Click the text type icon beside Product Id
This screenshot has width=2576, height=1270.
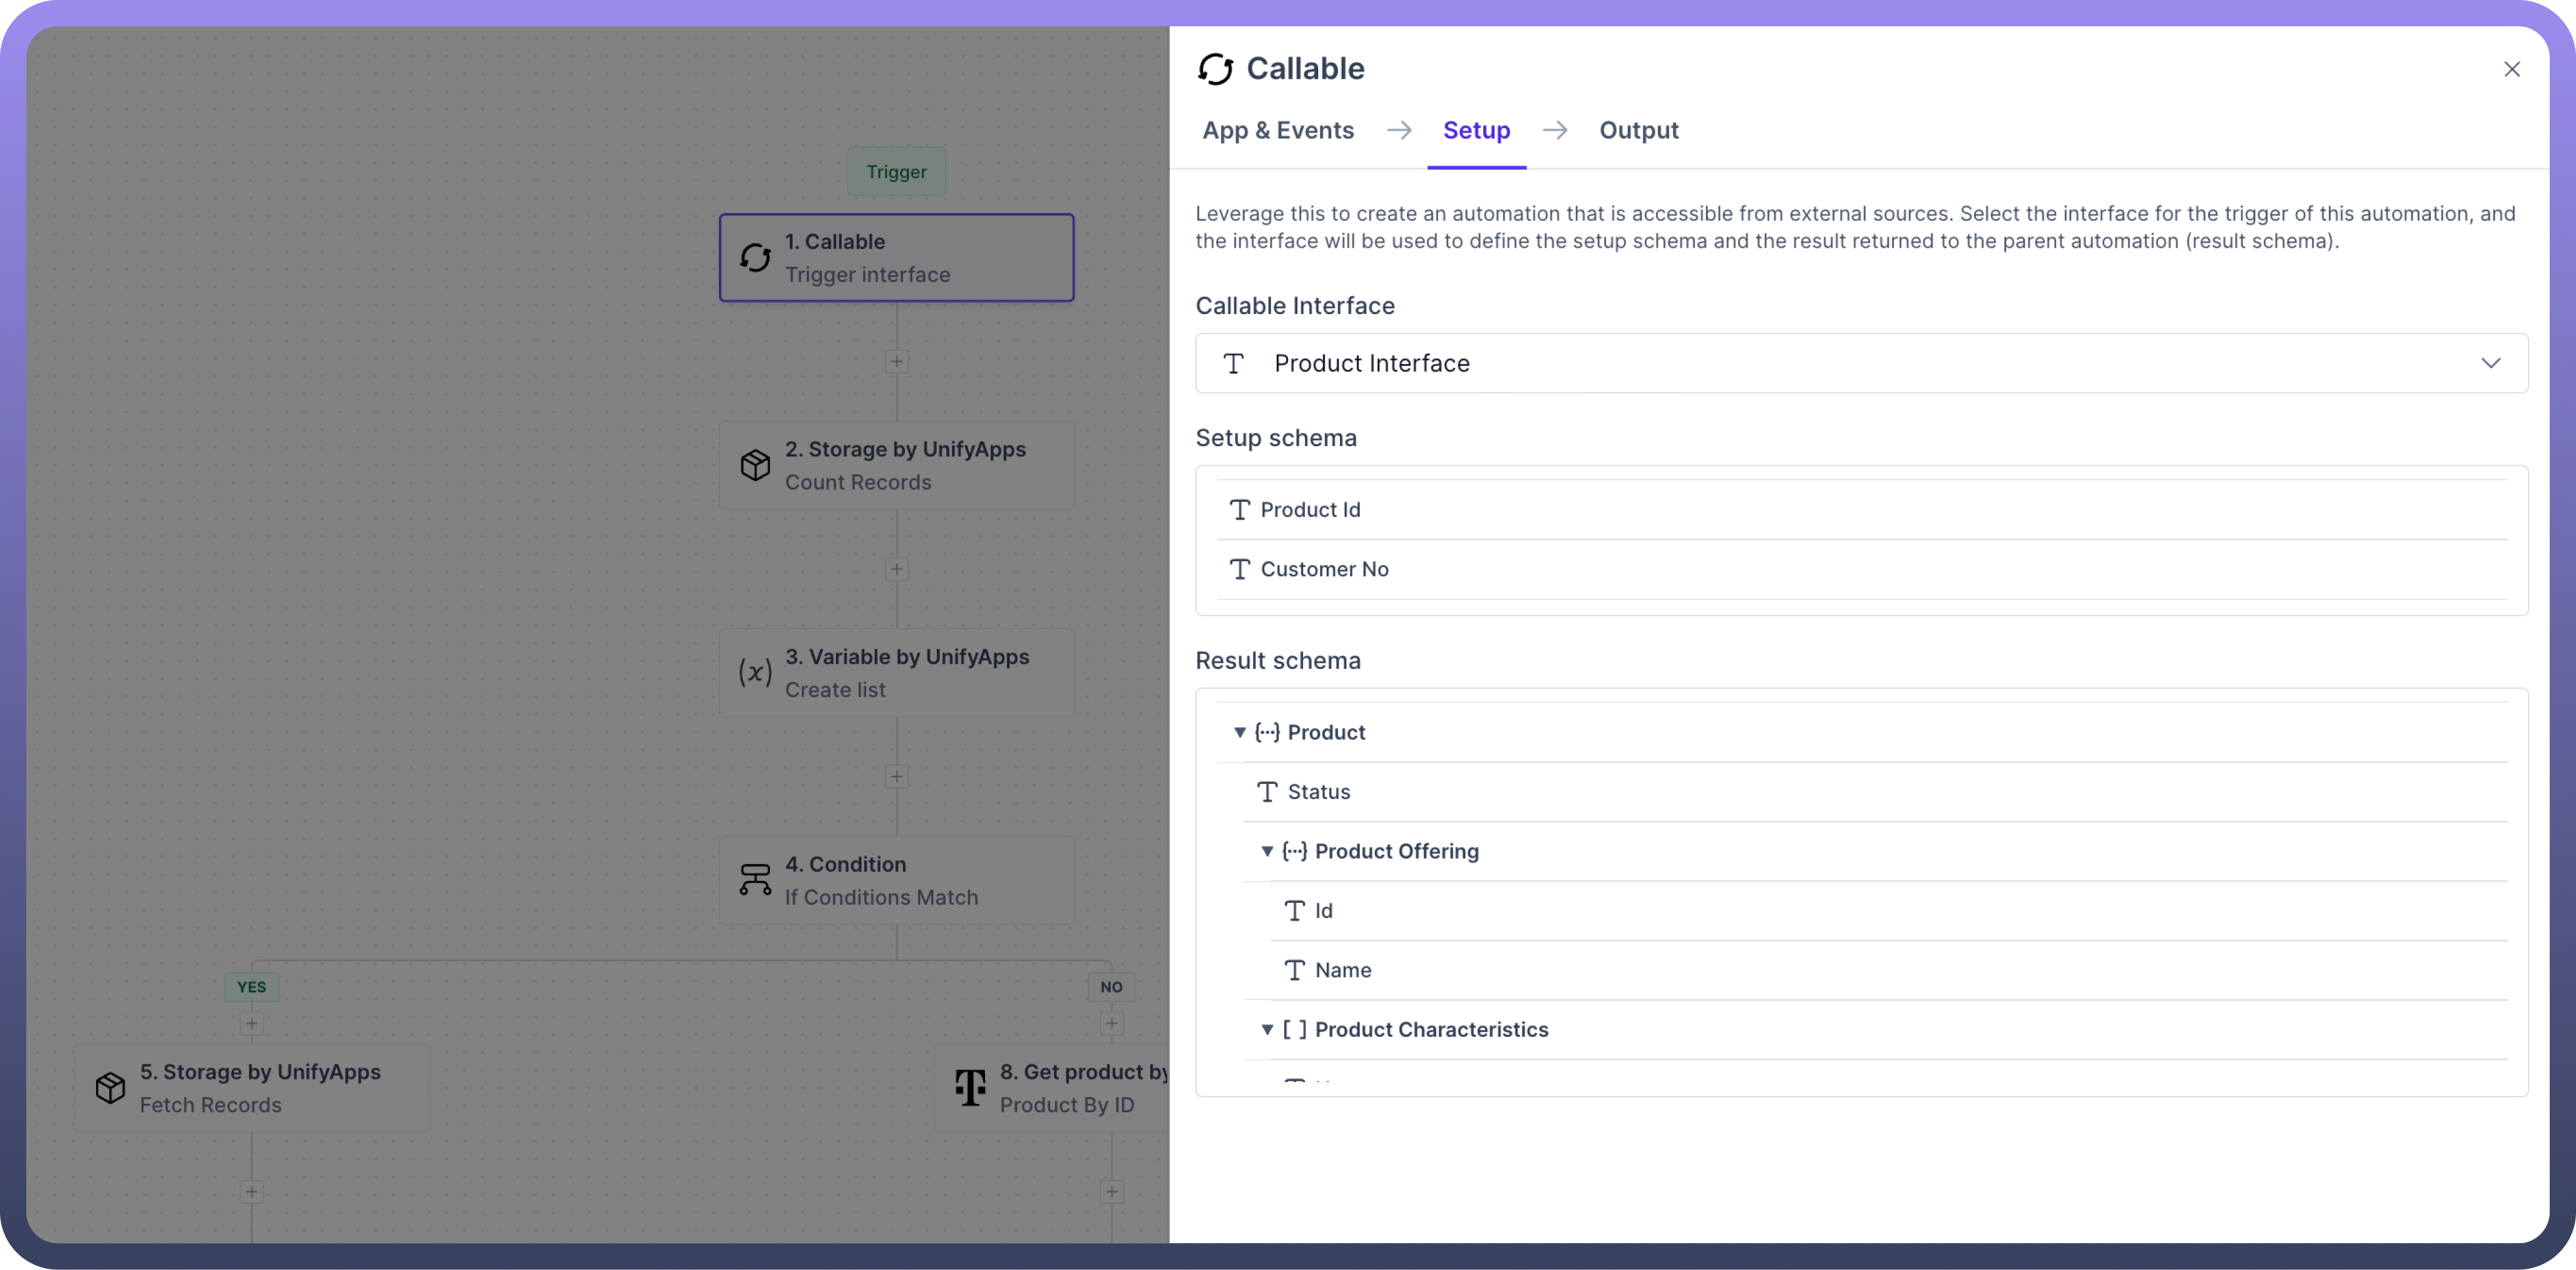coord(1239,510)
